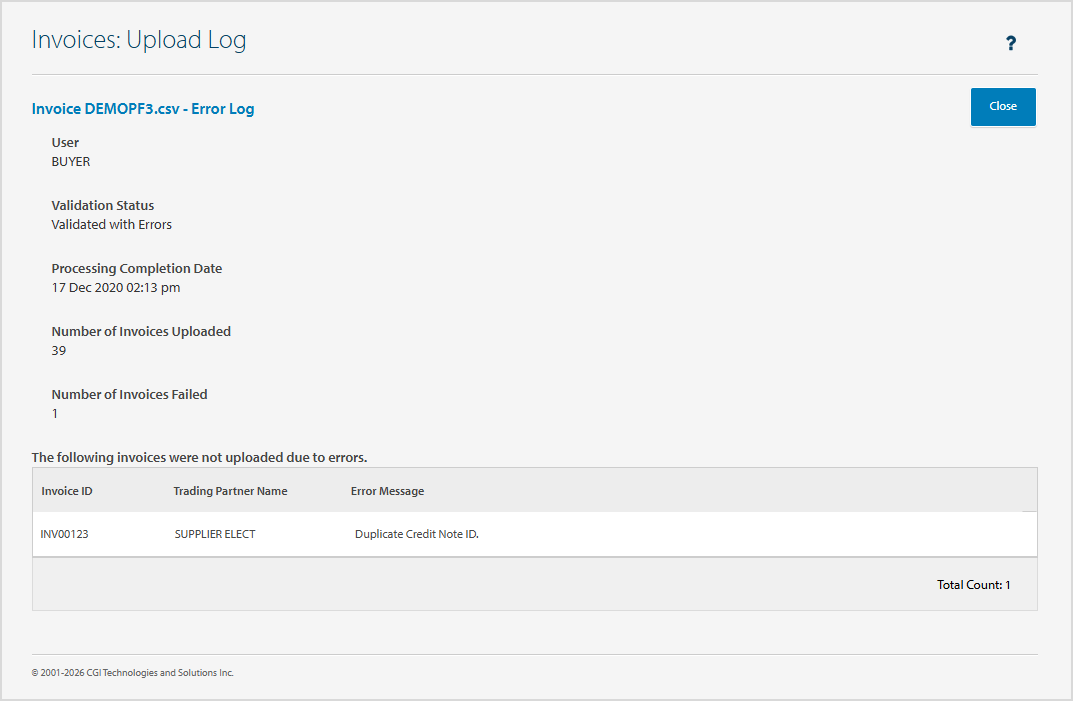Select the SUPPLIER ELECT partner cell

[x=215, y=534]
